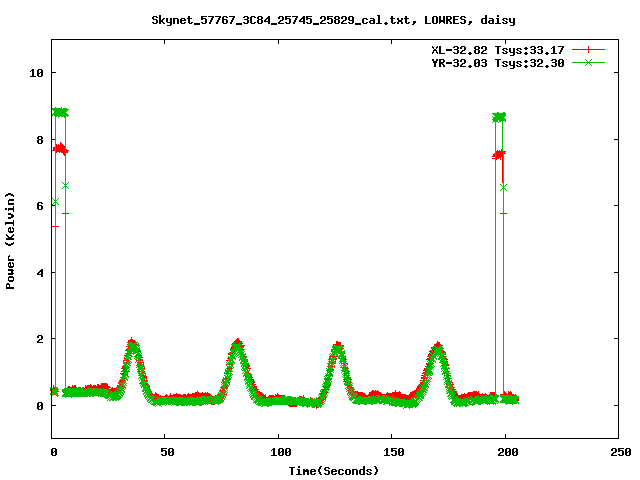
Task: Click the y-axis tick label 10
Action: coord(36,73)
